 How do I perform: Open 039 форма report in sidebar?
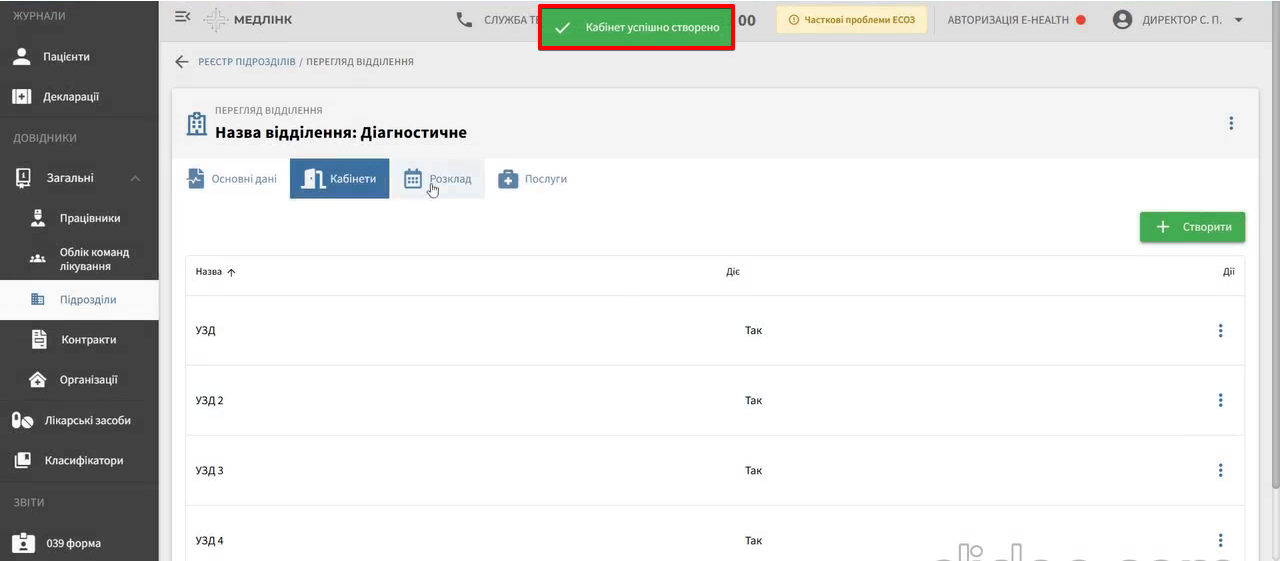point(79,543)
